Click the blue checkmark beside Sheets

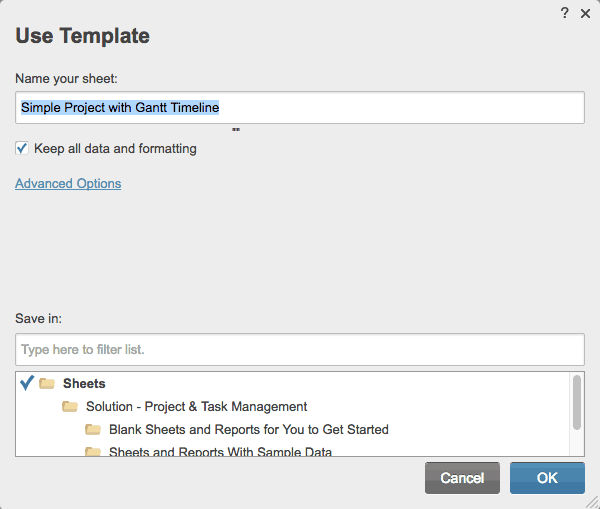click(x=27, y=383)
